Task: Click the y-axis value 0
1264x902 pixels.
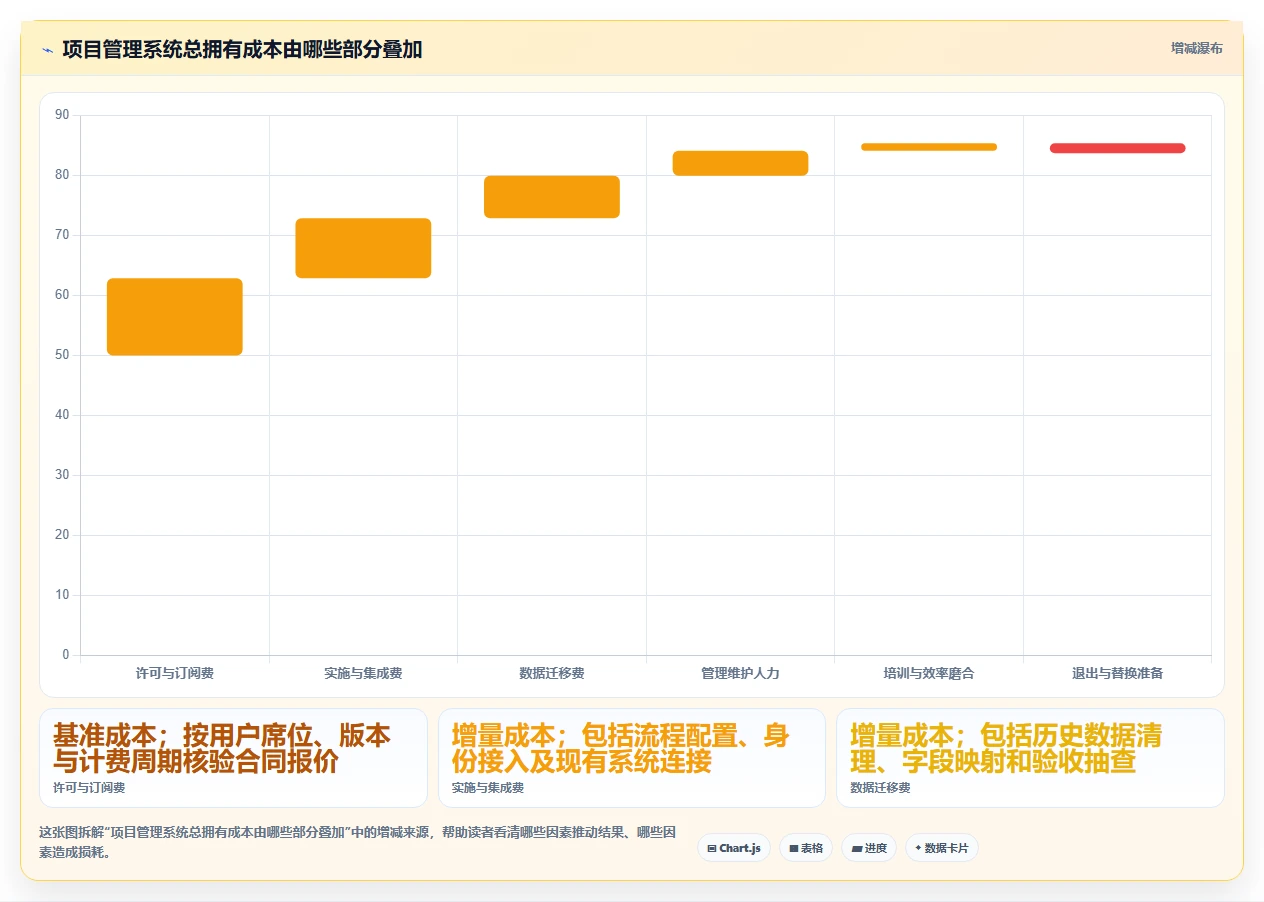Action: click(x=66, y=655)
